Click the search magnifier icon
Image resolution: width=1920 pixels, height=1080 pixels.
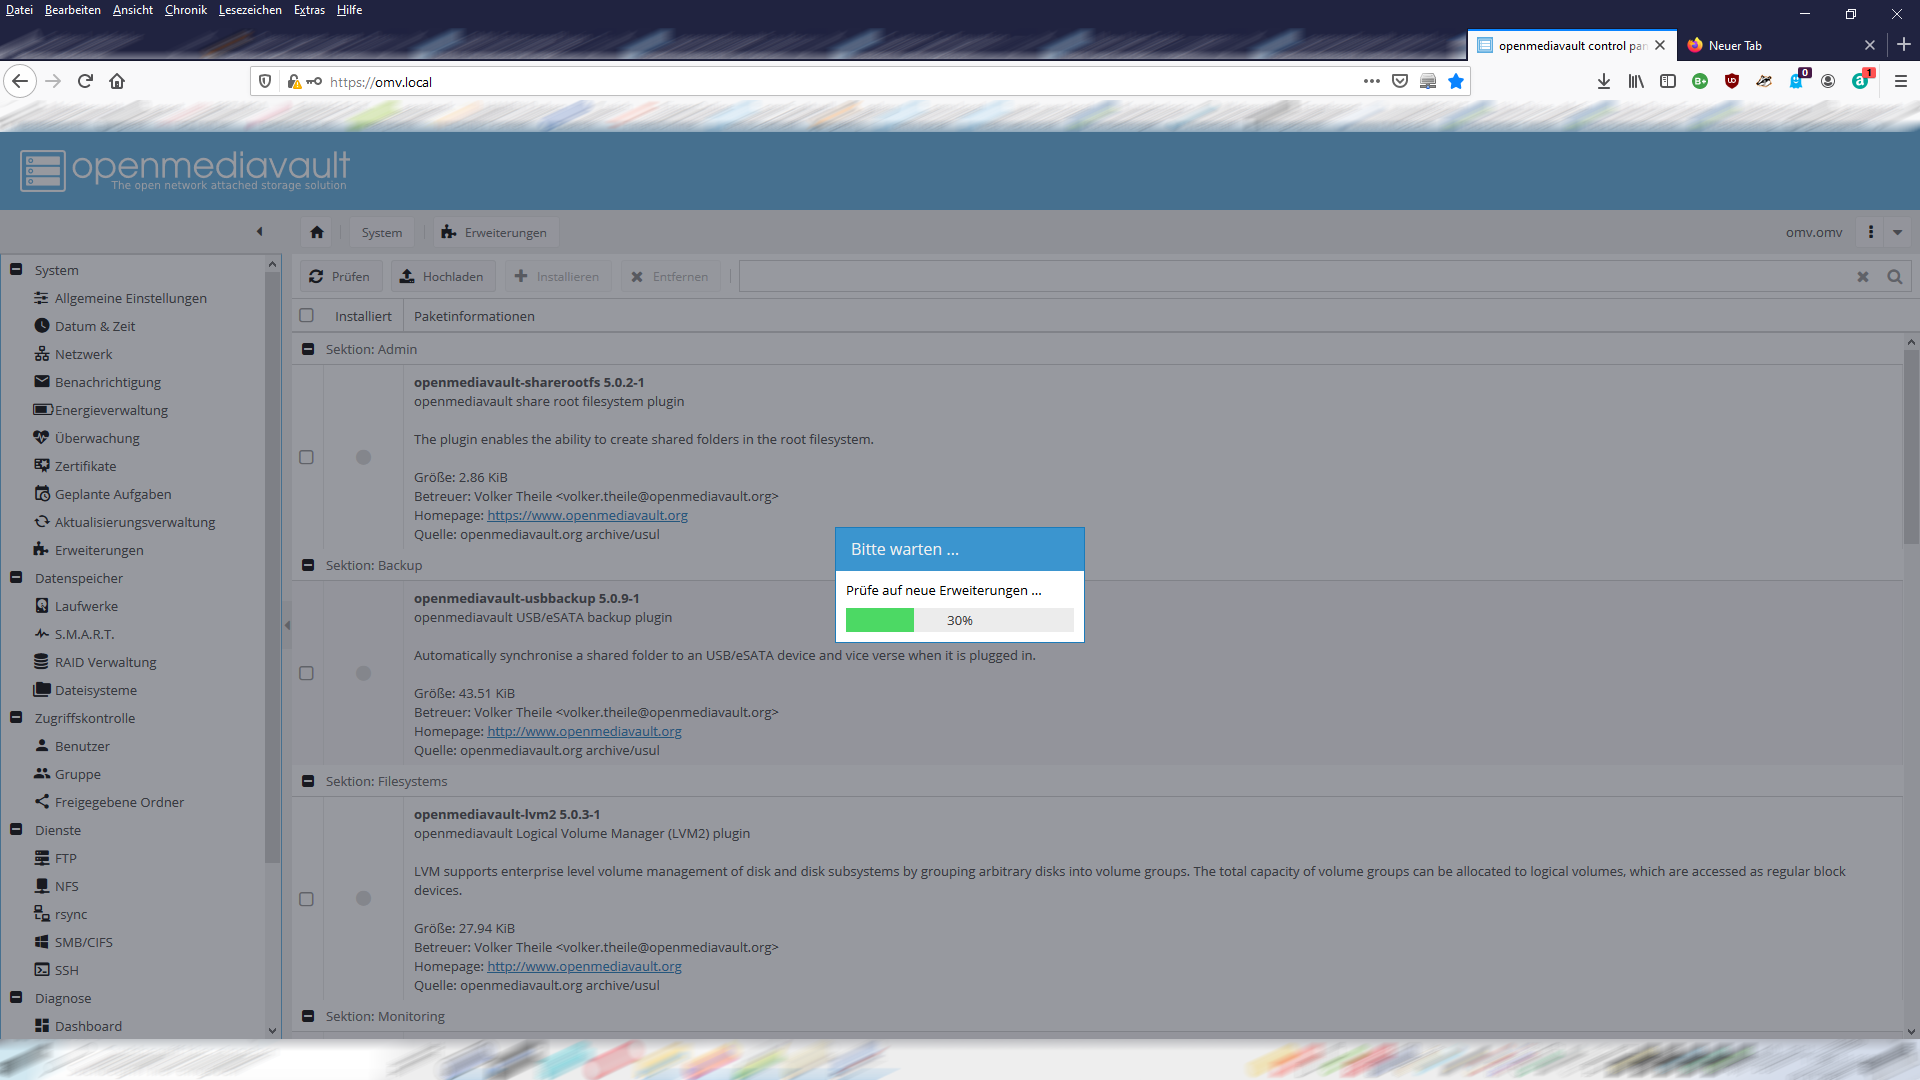tap(1895, 277)
